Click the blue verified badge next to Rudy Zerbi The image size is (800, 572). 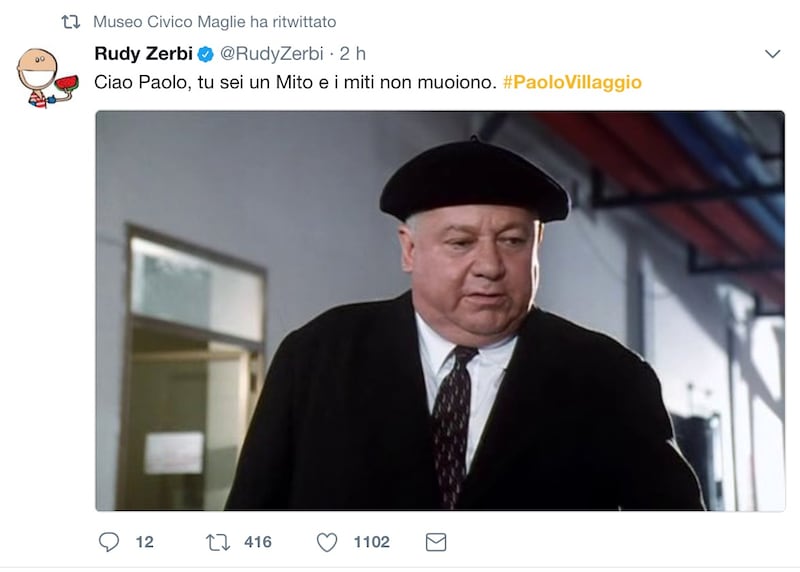[206, 54]
